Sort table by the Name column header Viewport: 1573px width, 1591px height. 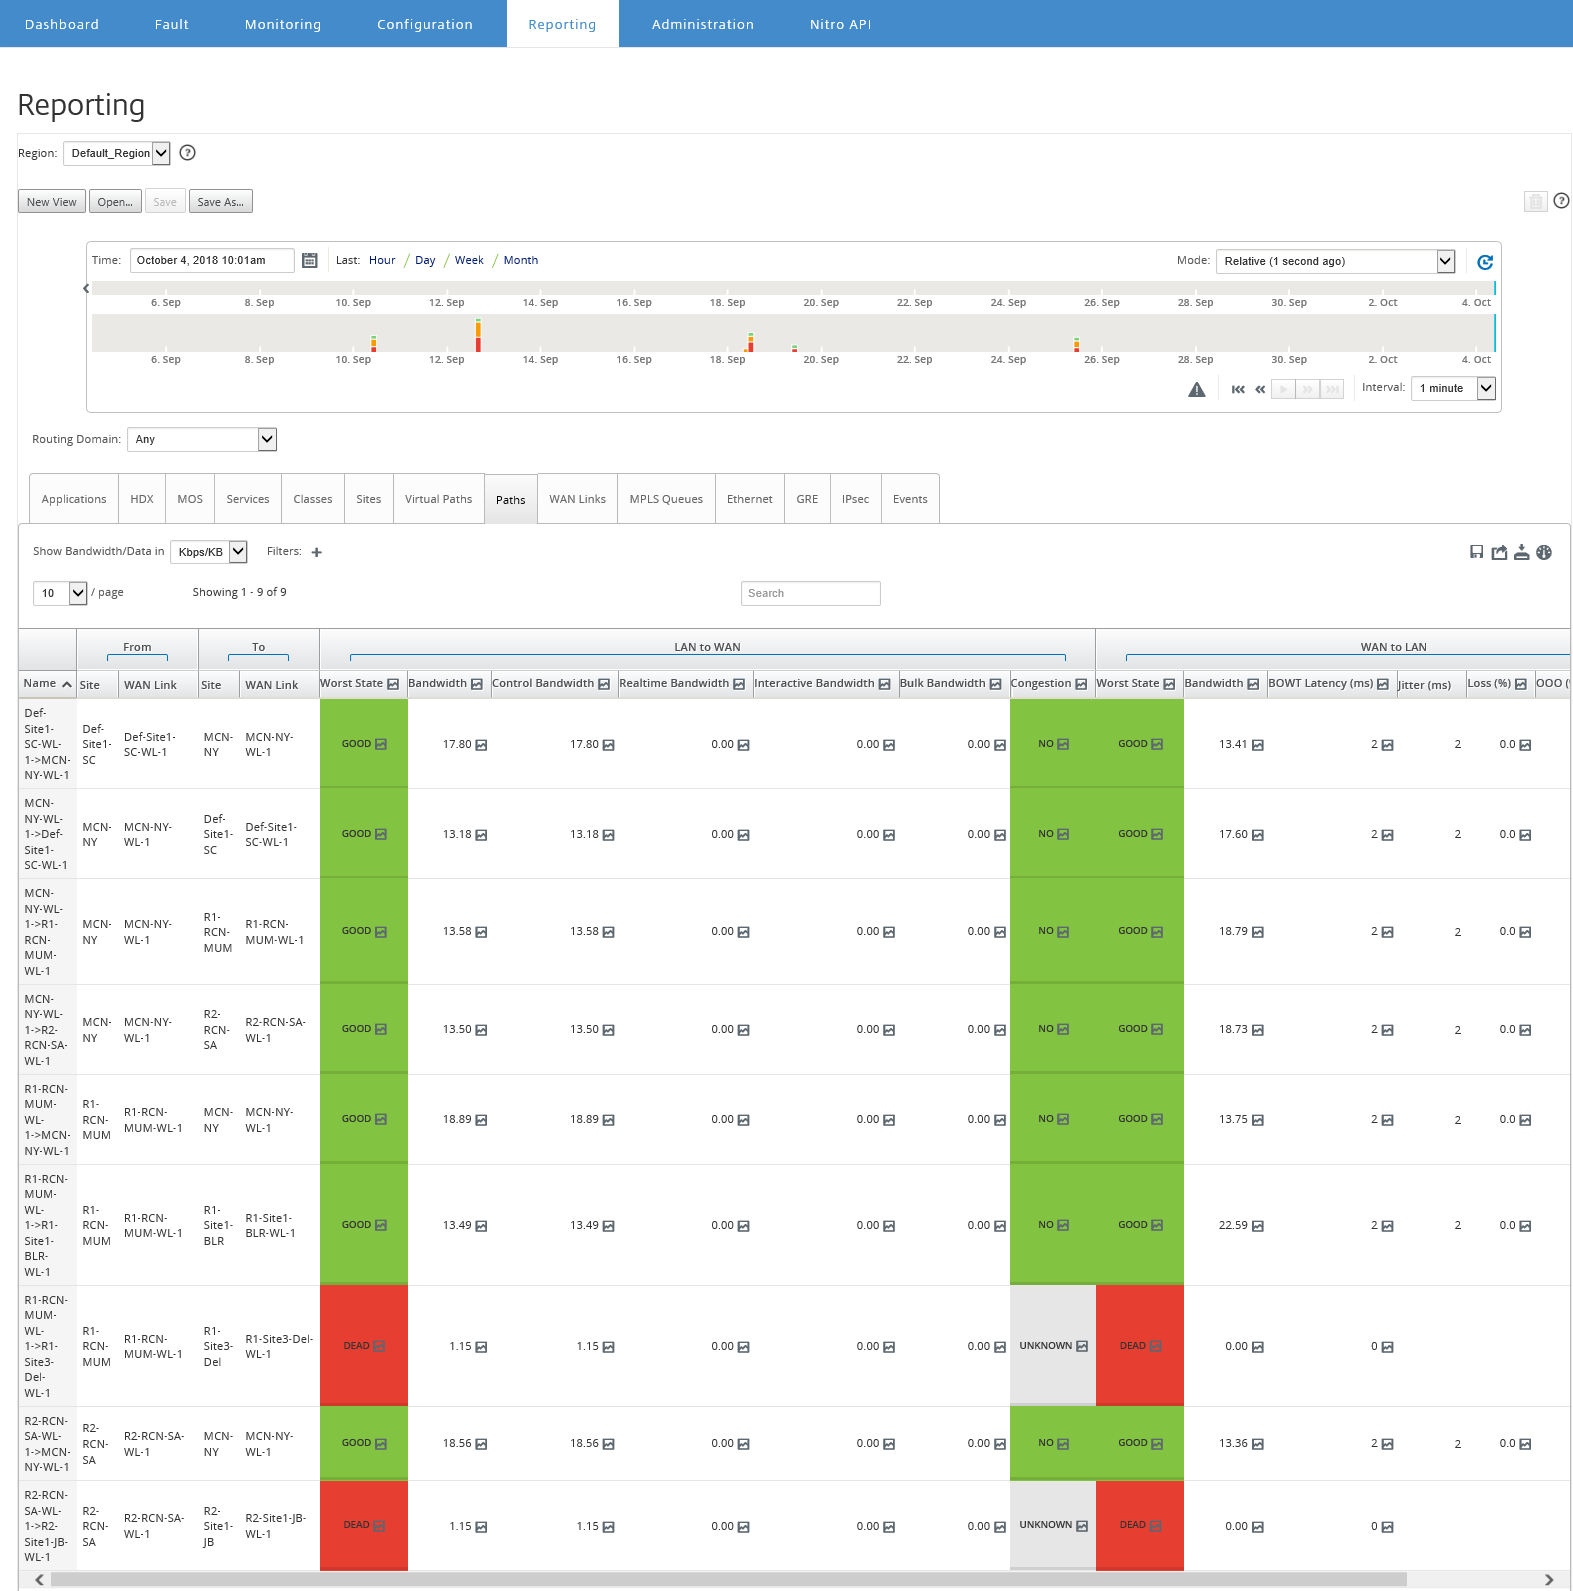(47, 684)
